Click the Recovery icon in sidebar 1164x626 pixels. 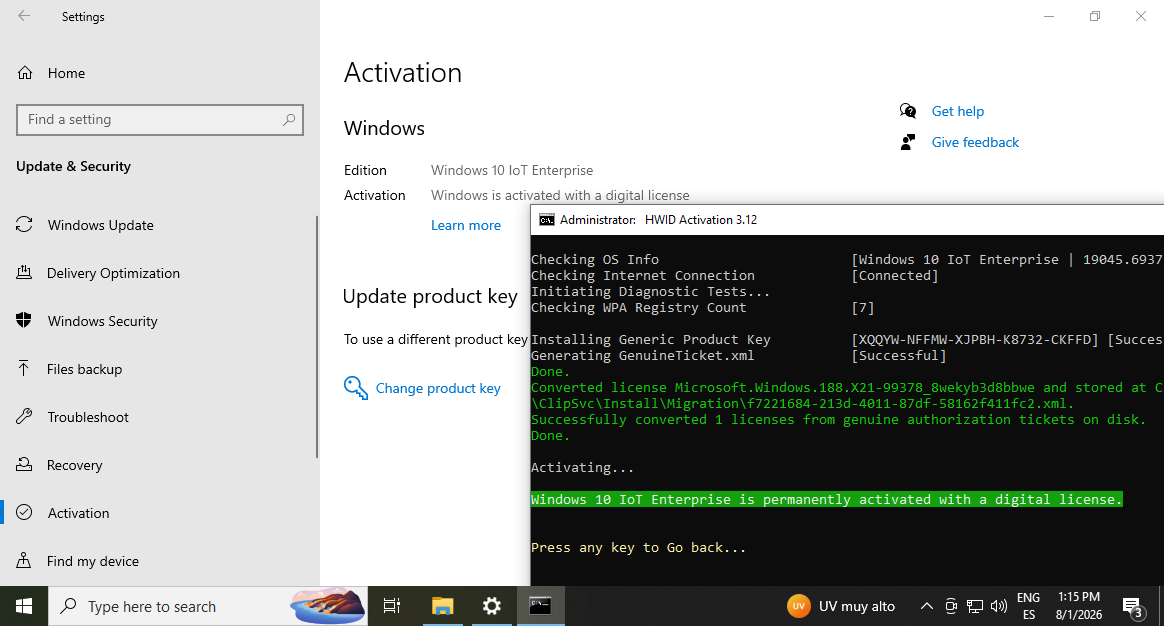tap(24, 465)
